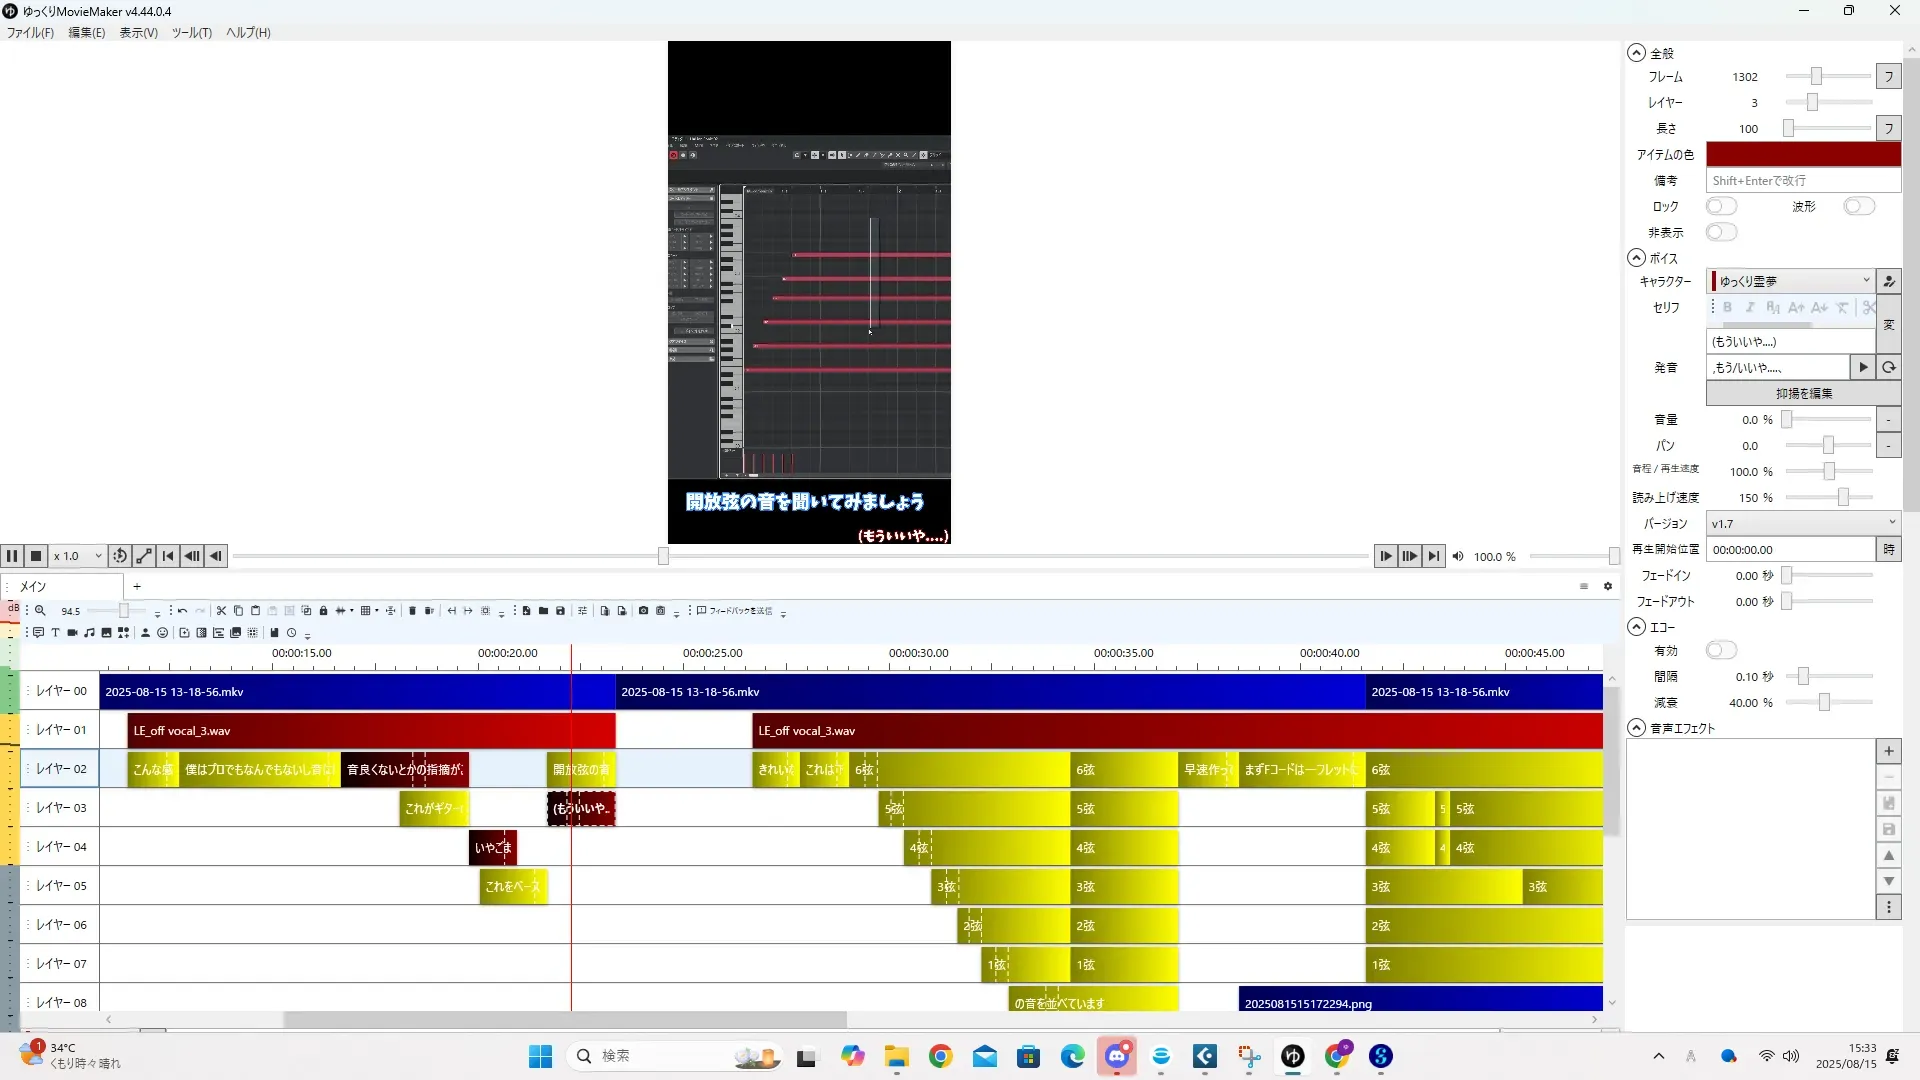The image size is (1920, 1080).
Task: Open the キャラクター dropdown showing ゆっくり霊夢
Action: 1790,281
